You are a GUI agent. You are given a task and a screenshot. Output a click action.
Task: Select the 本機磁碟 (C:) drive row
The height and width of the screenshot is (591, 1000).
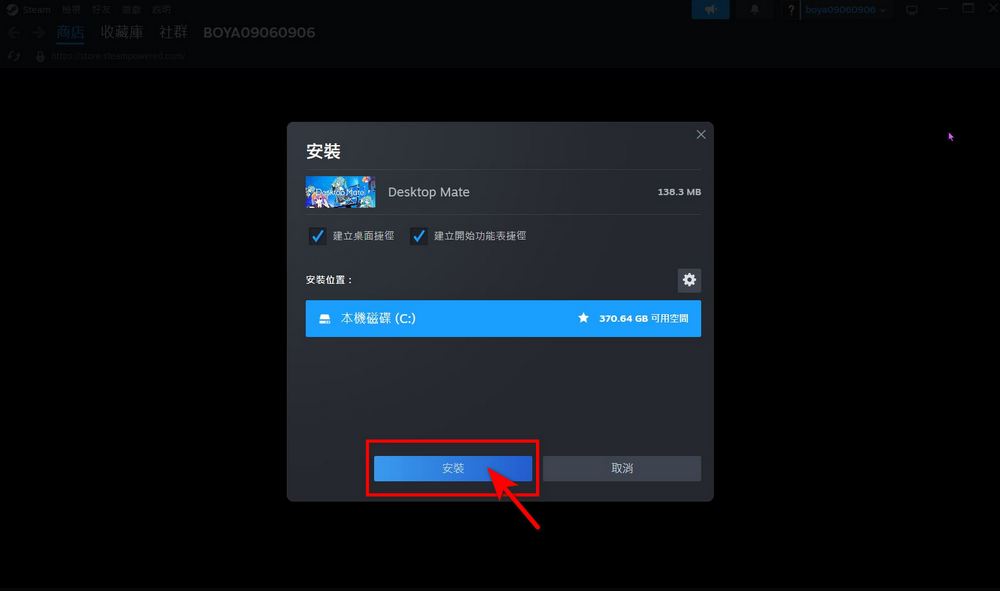pos(503,318)
